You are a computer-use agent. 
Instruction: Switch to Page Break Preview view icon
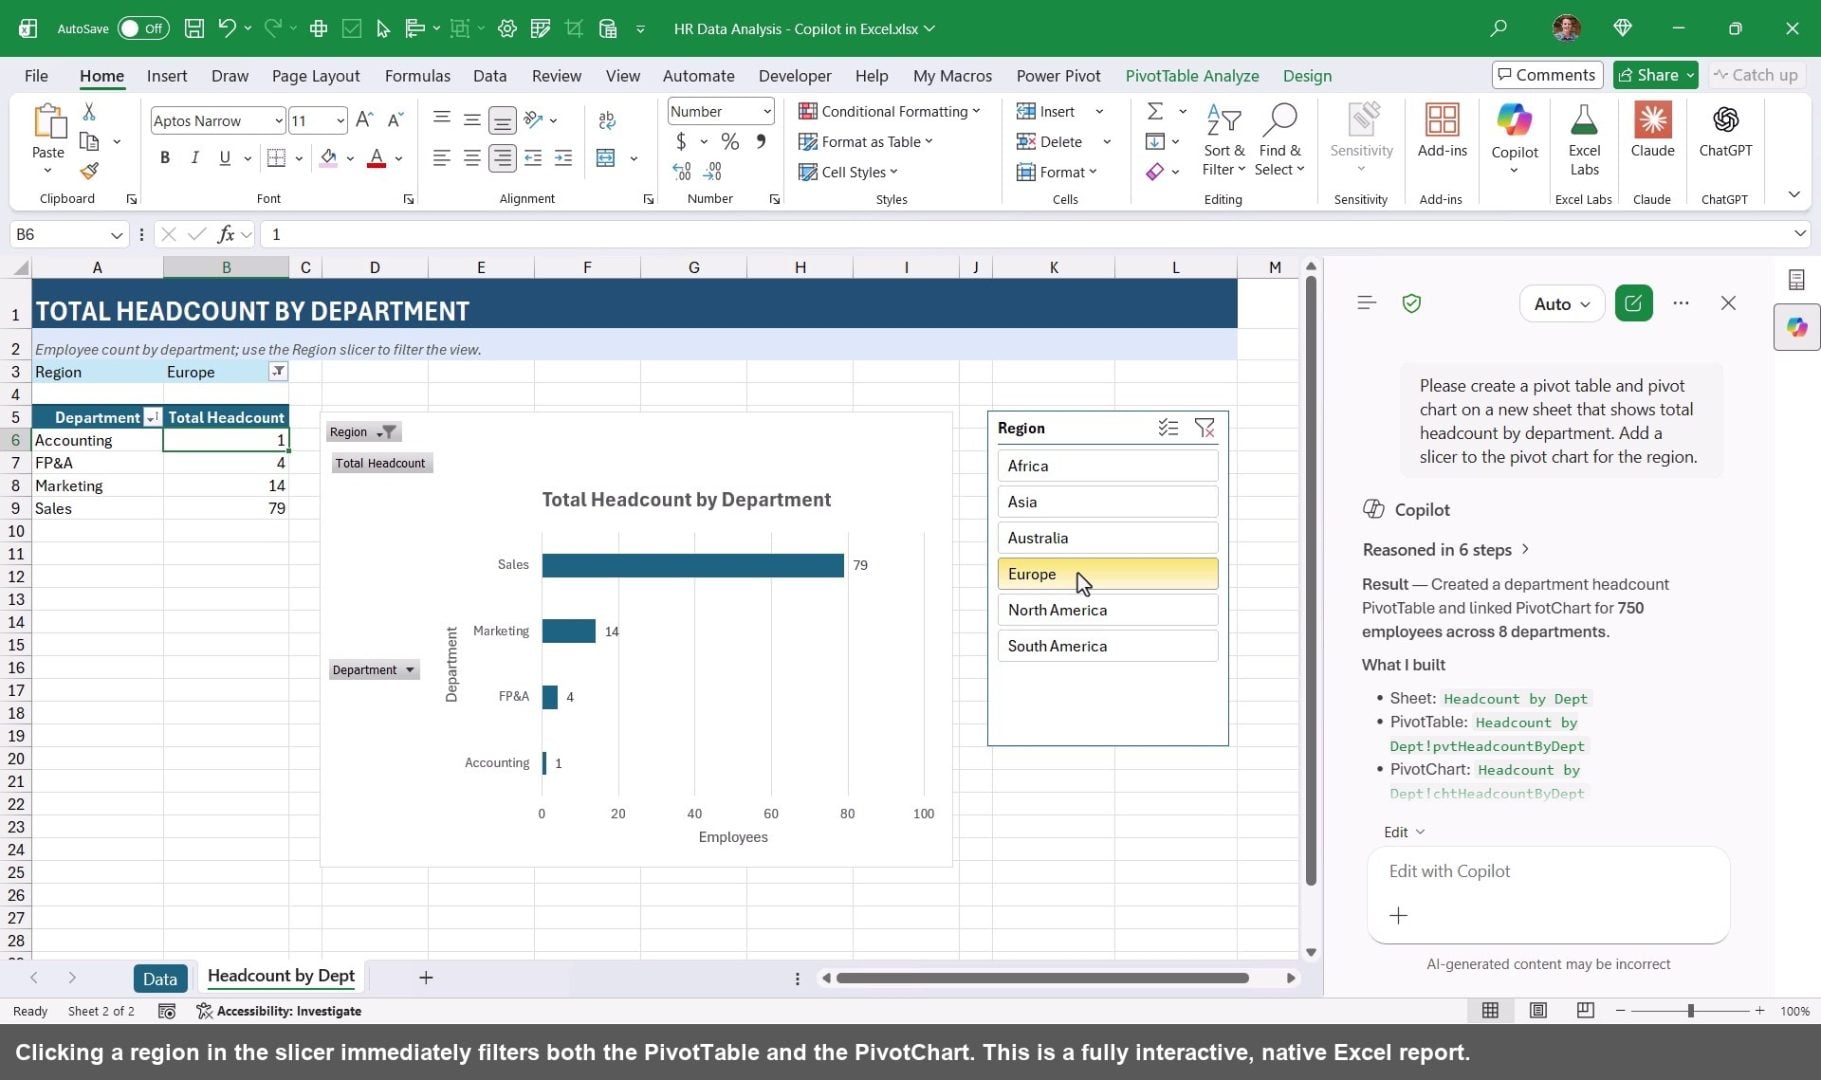[x=1585, y=1011]
